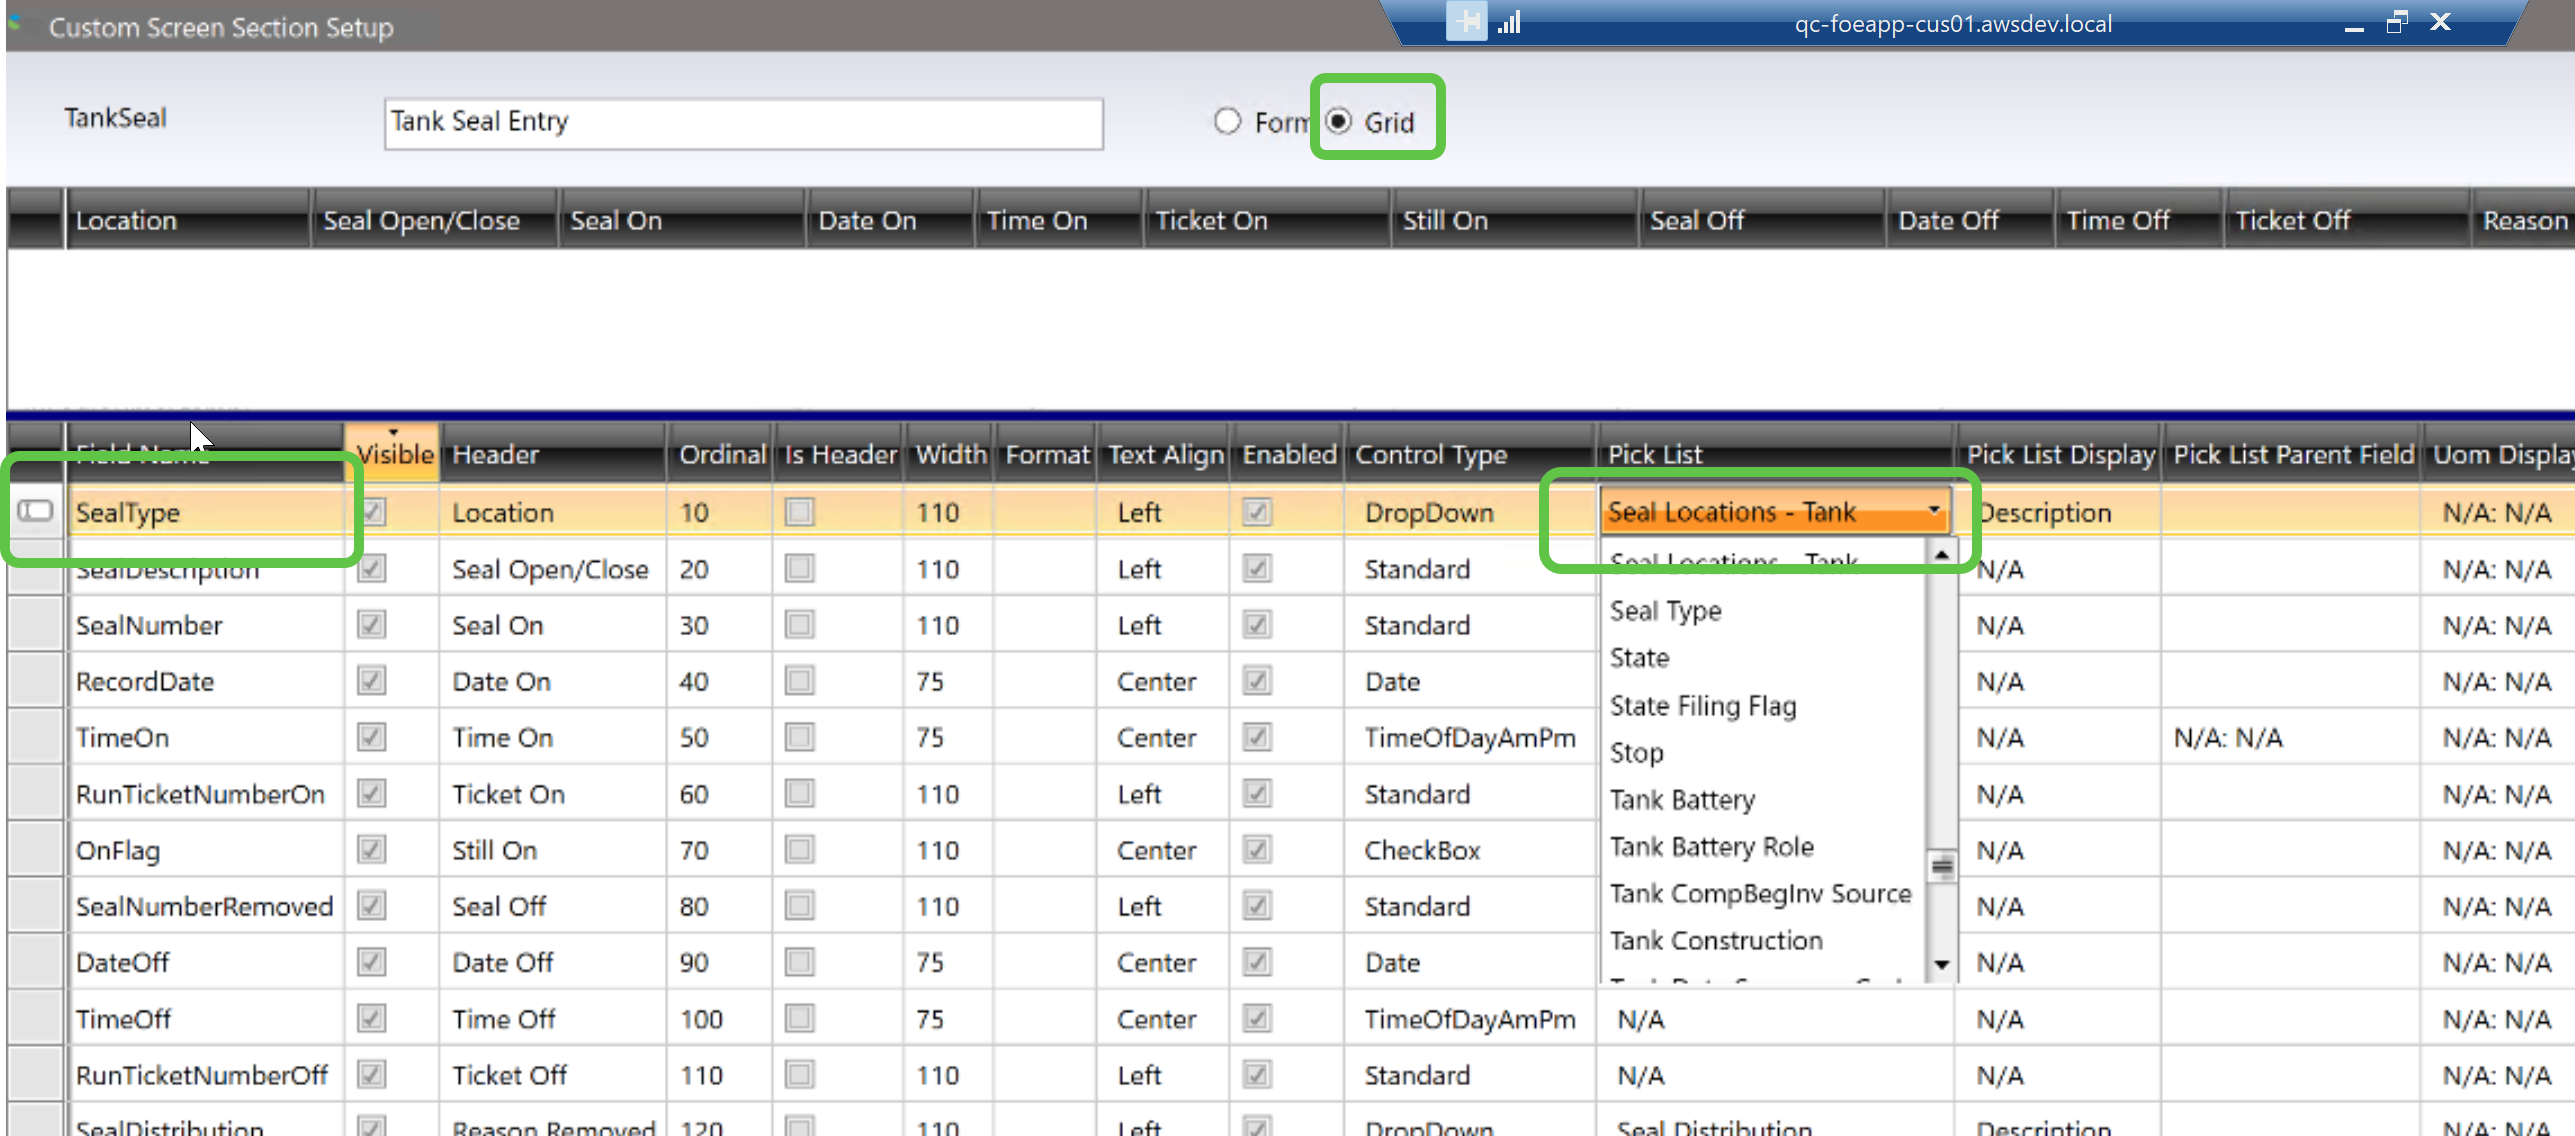Choose State Filing Flag from pick list
Screen dimensions: 2575x1136
pyautogui.click(x=1702, y=706)
